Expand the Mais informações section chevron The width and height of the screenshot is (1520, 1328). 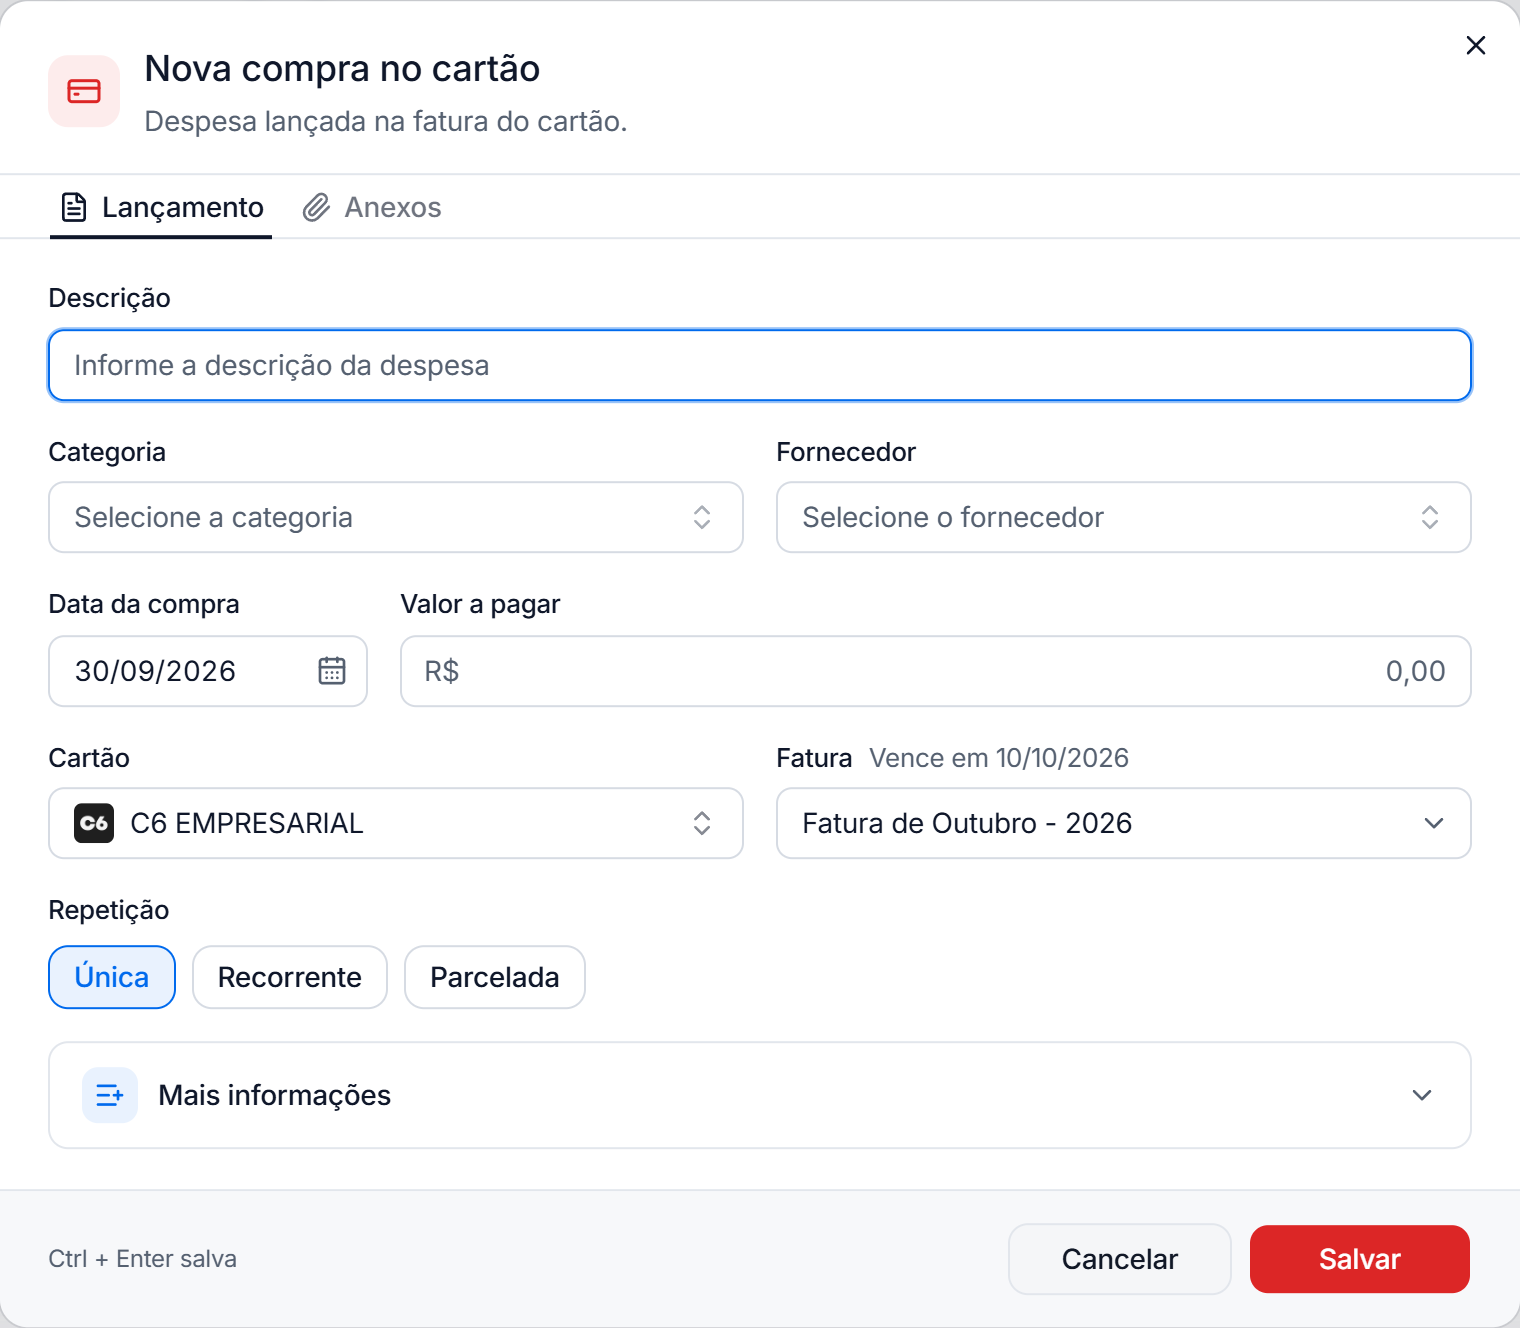click(1422, 1095)
